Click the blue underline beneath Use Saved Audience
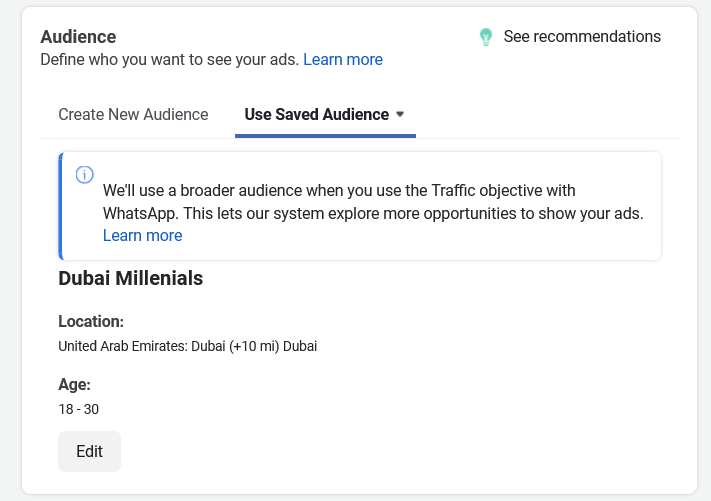711x501 pixels. [325, 135]
